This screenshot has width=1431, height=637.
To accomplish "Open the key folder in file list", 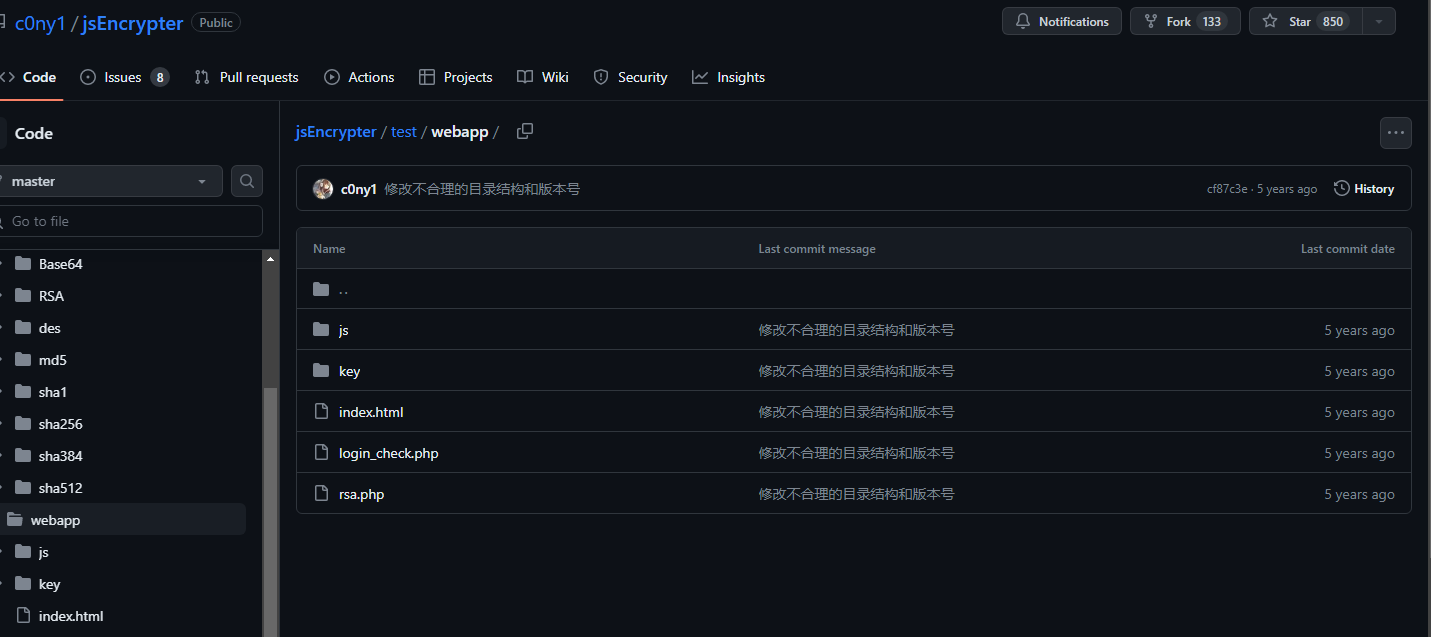I will coord(349,371).
